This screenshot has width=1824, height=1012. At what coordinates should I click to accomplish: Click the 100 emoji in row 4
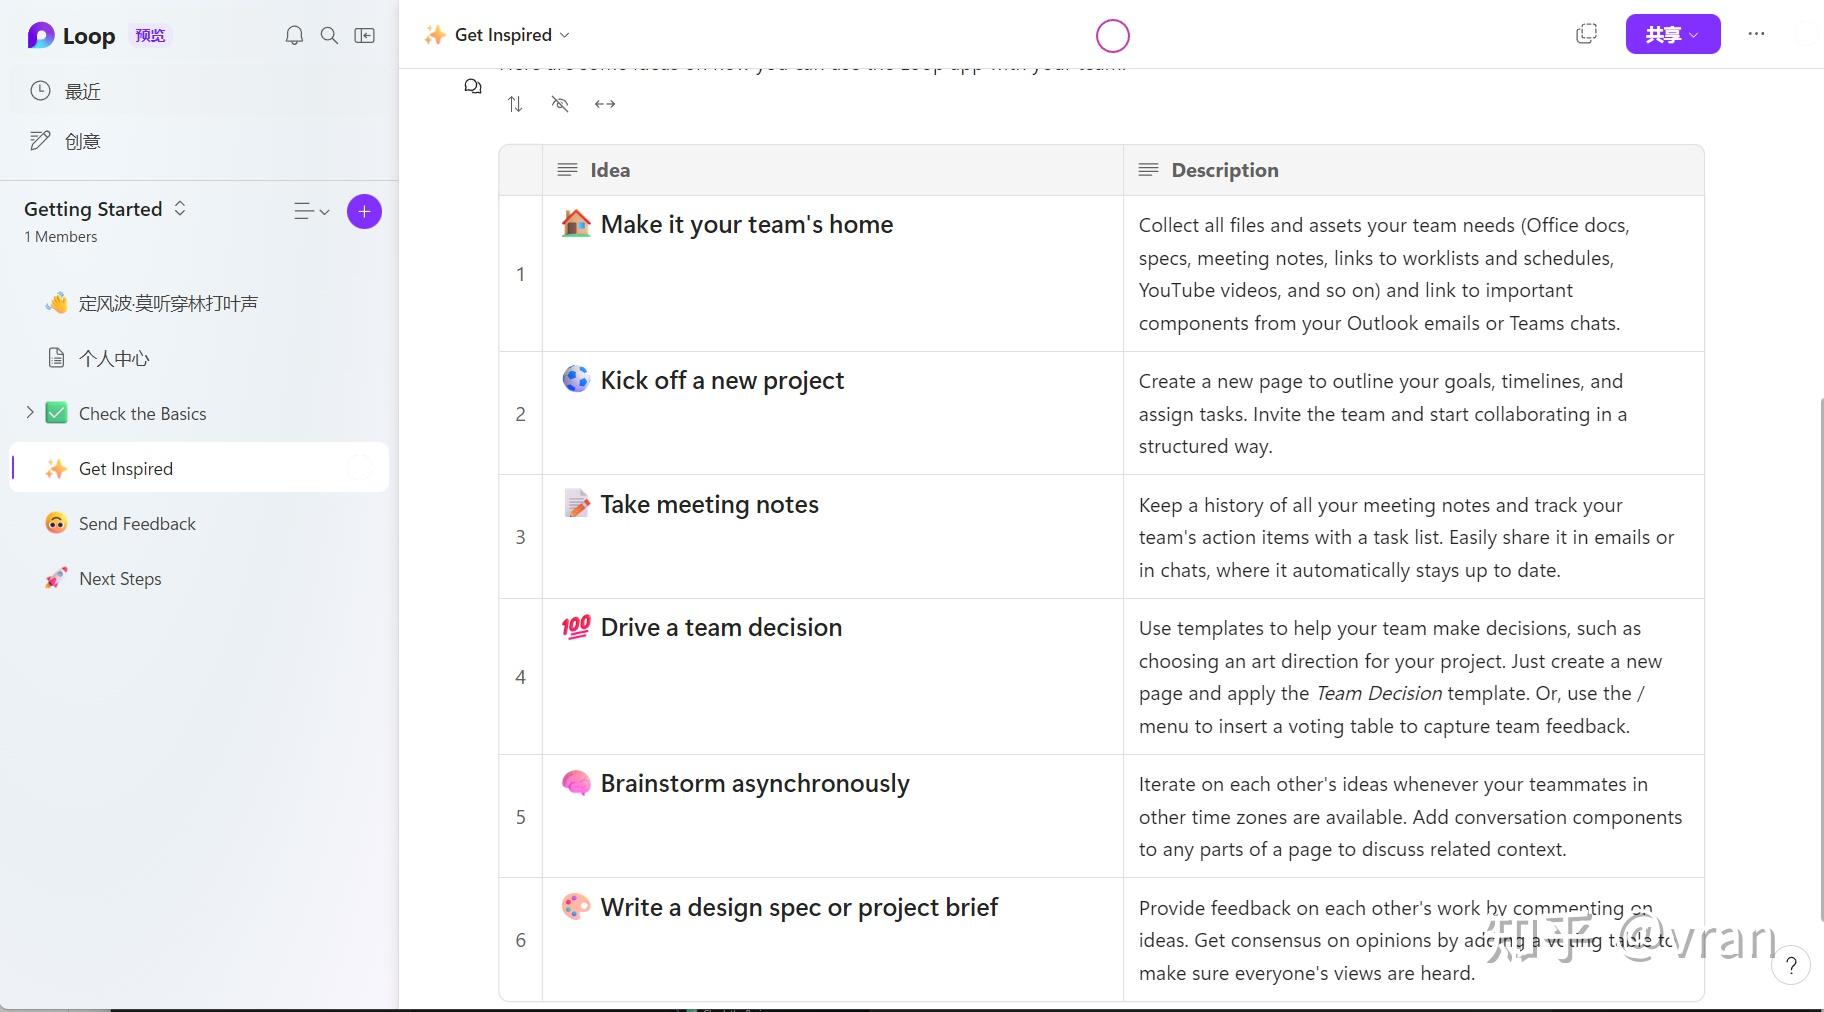point(576,627)
